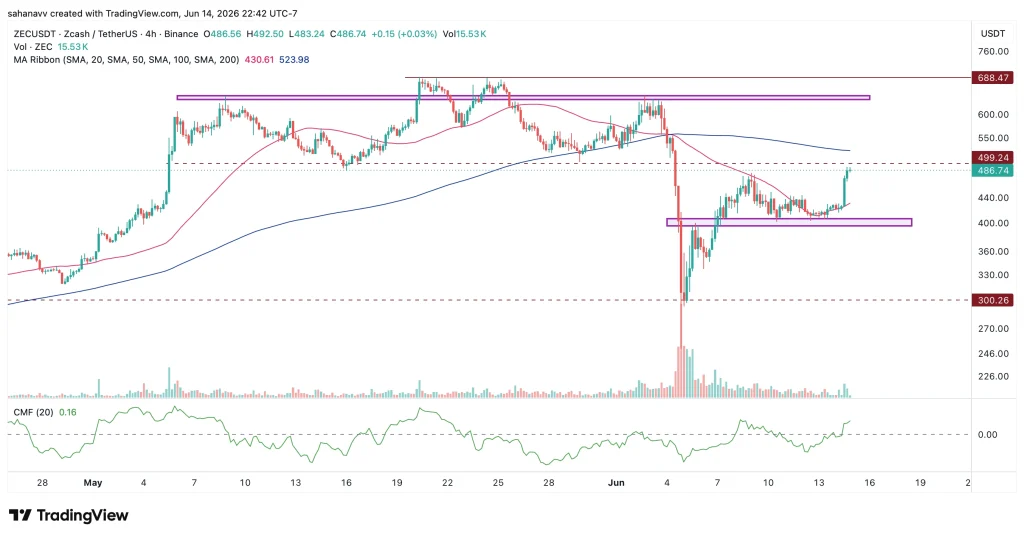Click the open price O486.56
Screen dimensions: 1024x538
(222, 34)
